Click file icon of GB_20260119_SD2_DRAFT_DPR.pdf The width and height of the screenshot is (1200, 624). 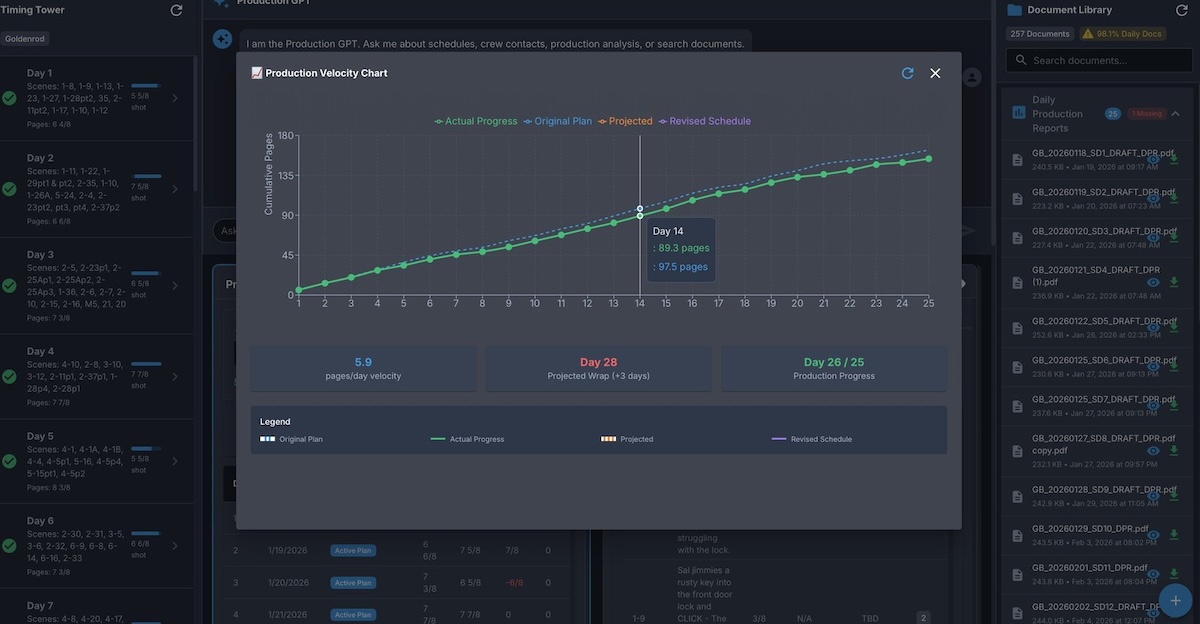(x=1018, y=200)
